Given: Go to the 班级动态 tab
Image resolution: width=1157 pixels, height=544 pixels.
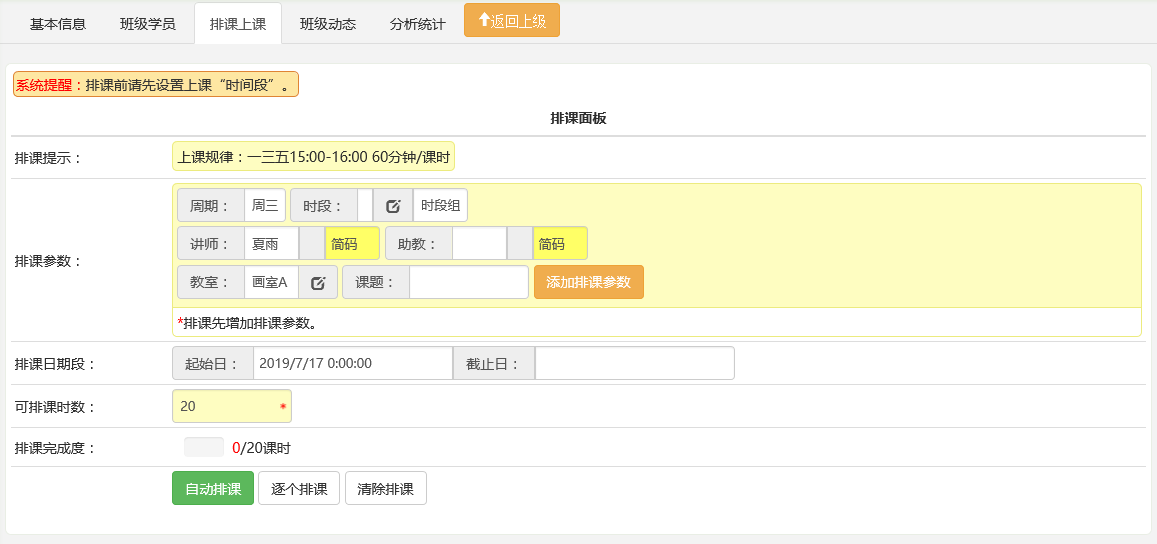Looking at the screenshot, I should [x=328, y=24].
